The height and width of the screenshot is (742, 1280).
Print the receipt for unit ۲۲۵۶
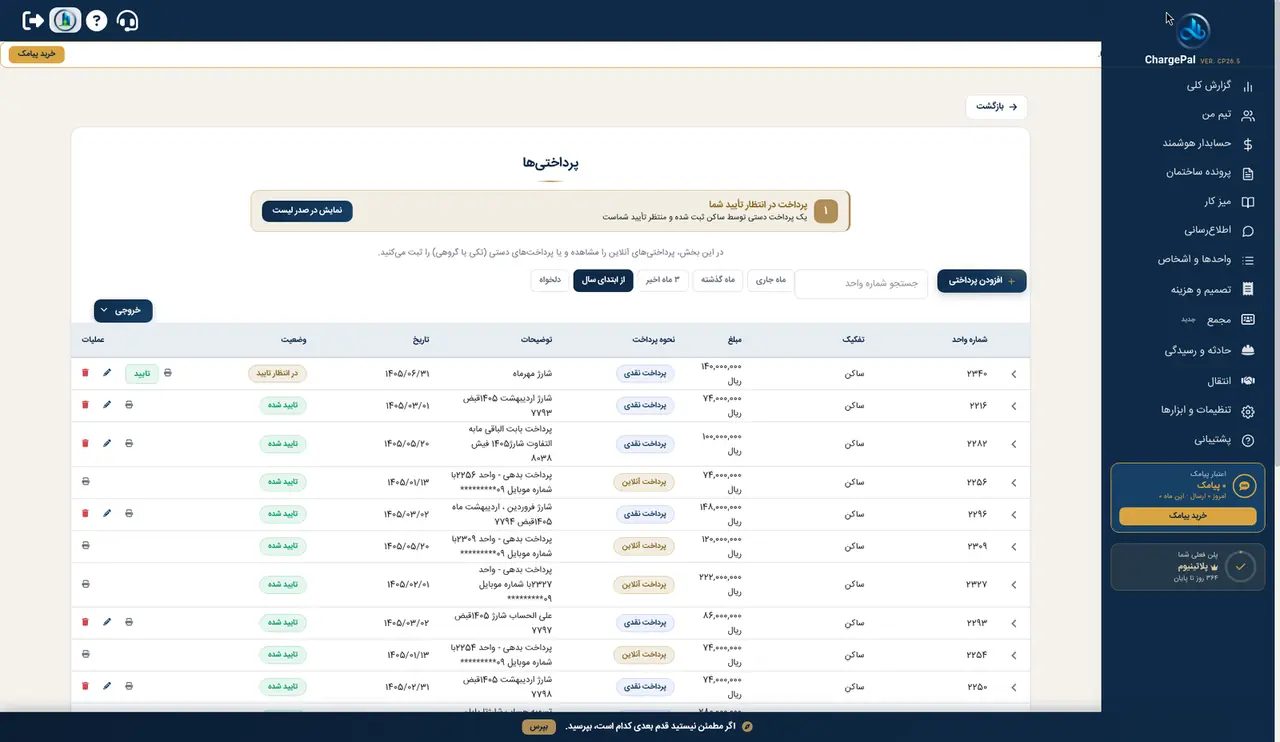click(x=85, y=481)
